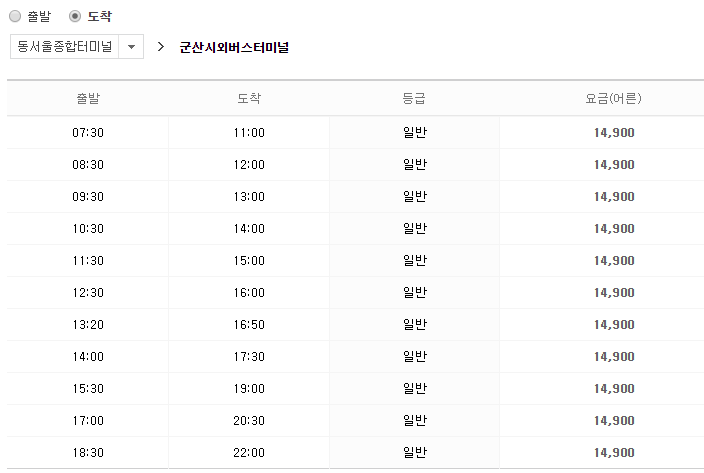Screen dimensions: 704x473
Task: Click the 군산시외버스터미널 destination label
Action: tap(234, 47)
